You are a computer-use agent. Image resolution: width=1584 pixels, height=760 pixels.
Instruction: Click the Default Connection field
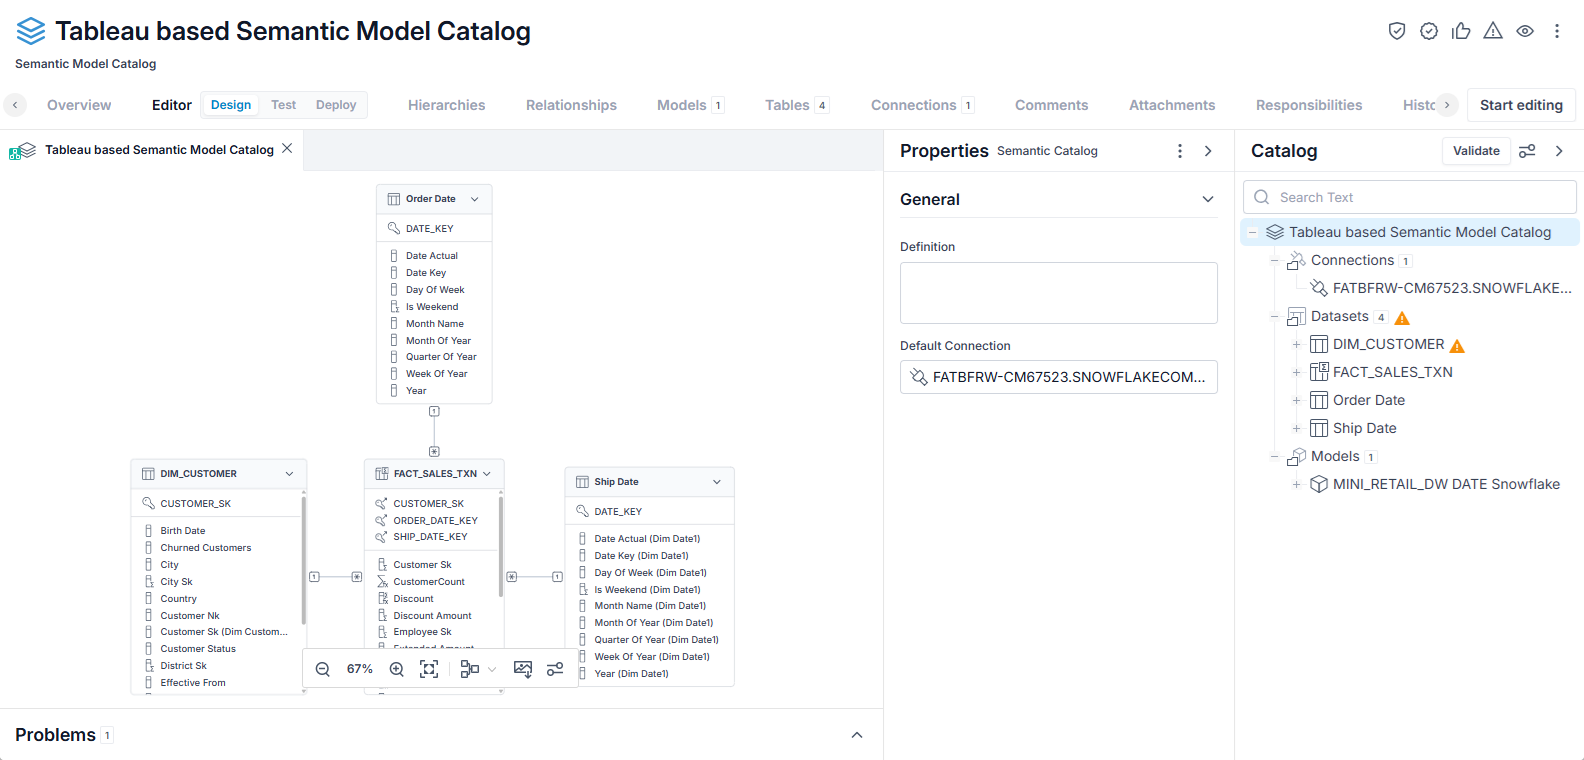pyautogui.click(x=1059, y=377)
